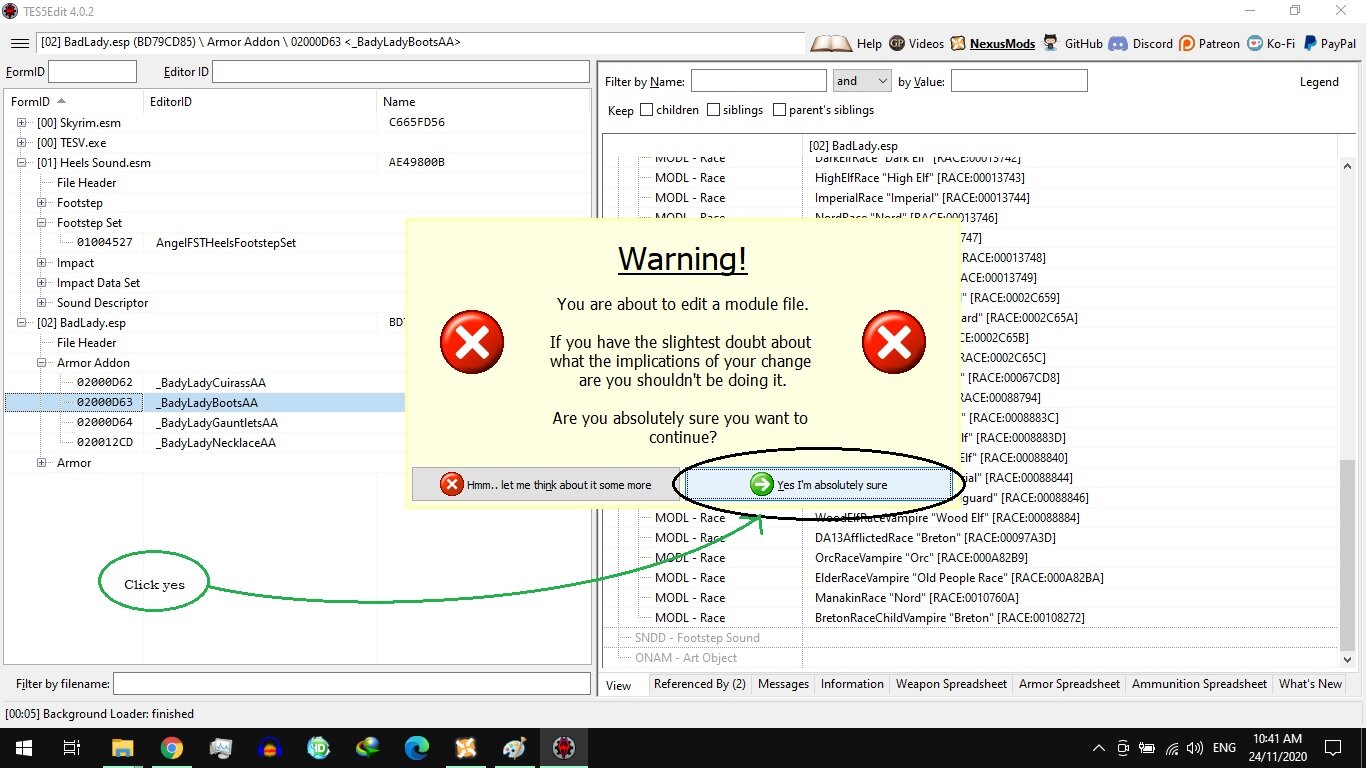Focus the Filter by Name field
The image size is (1366, 768).
[758, 81]
